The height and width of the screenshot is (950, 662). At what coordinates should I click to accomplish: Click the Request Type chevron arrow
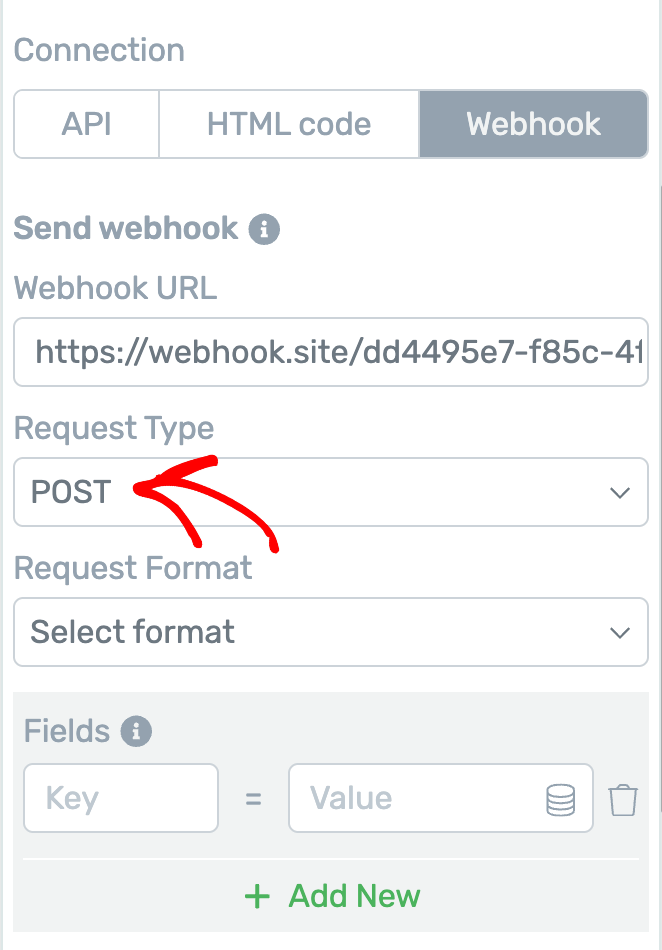click(620, 492)
